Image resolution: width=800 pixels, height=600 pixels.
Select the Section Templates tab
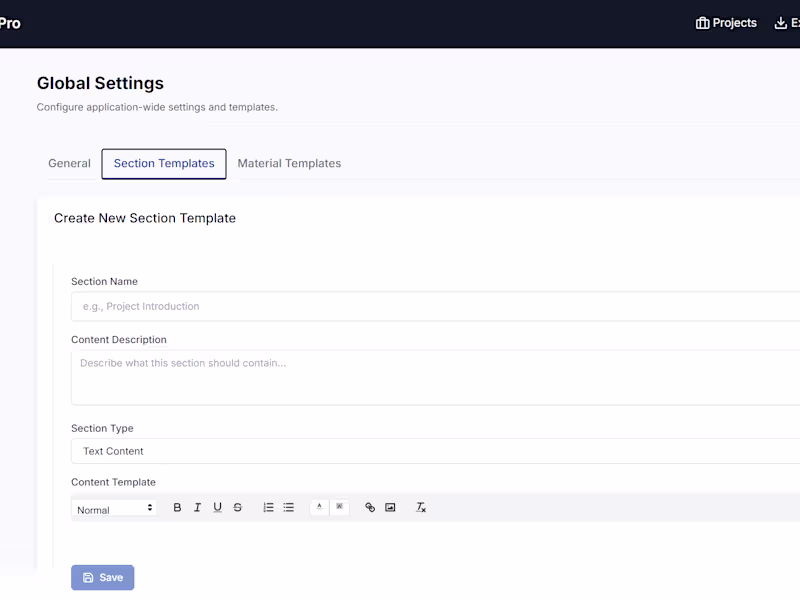pos(163,163)
